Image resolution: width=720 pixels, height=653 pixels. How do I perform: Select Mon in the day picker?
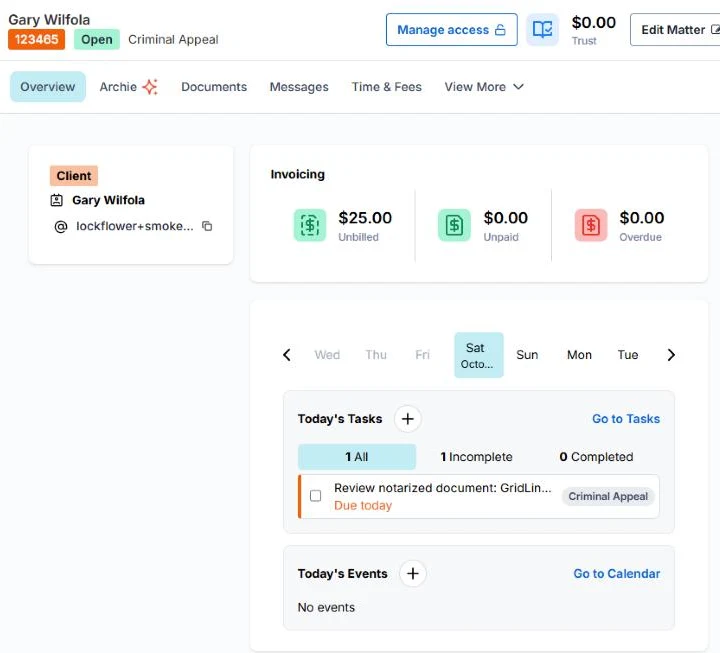[579, 355]
